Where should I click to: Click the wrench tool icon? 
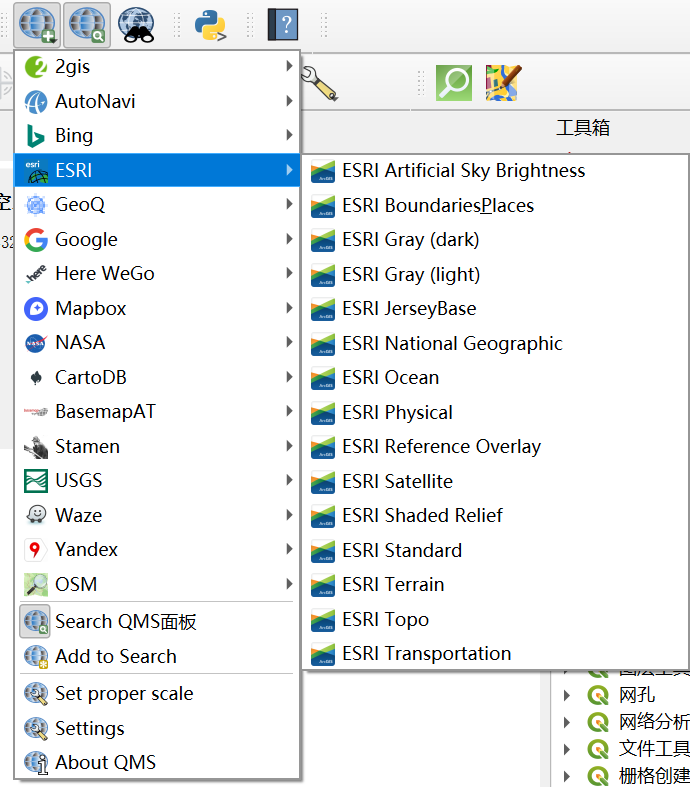click(319, 83)
